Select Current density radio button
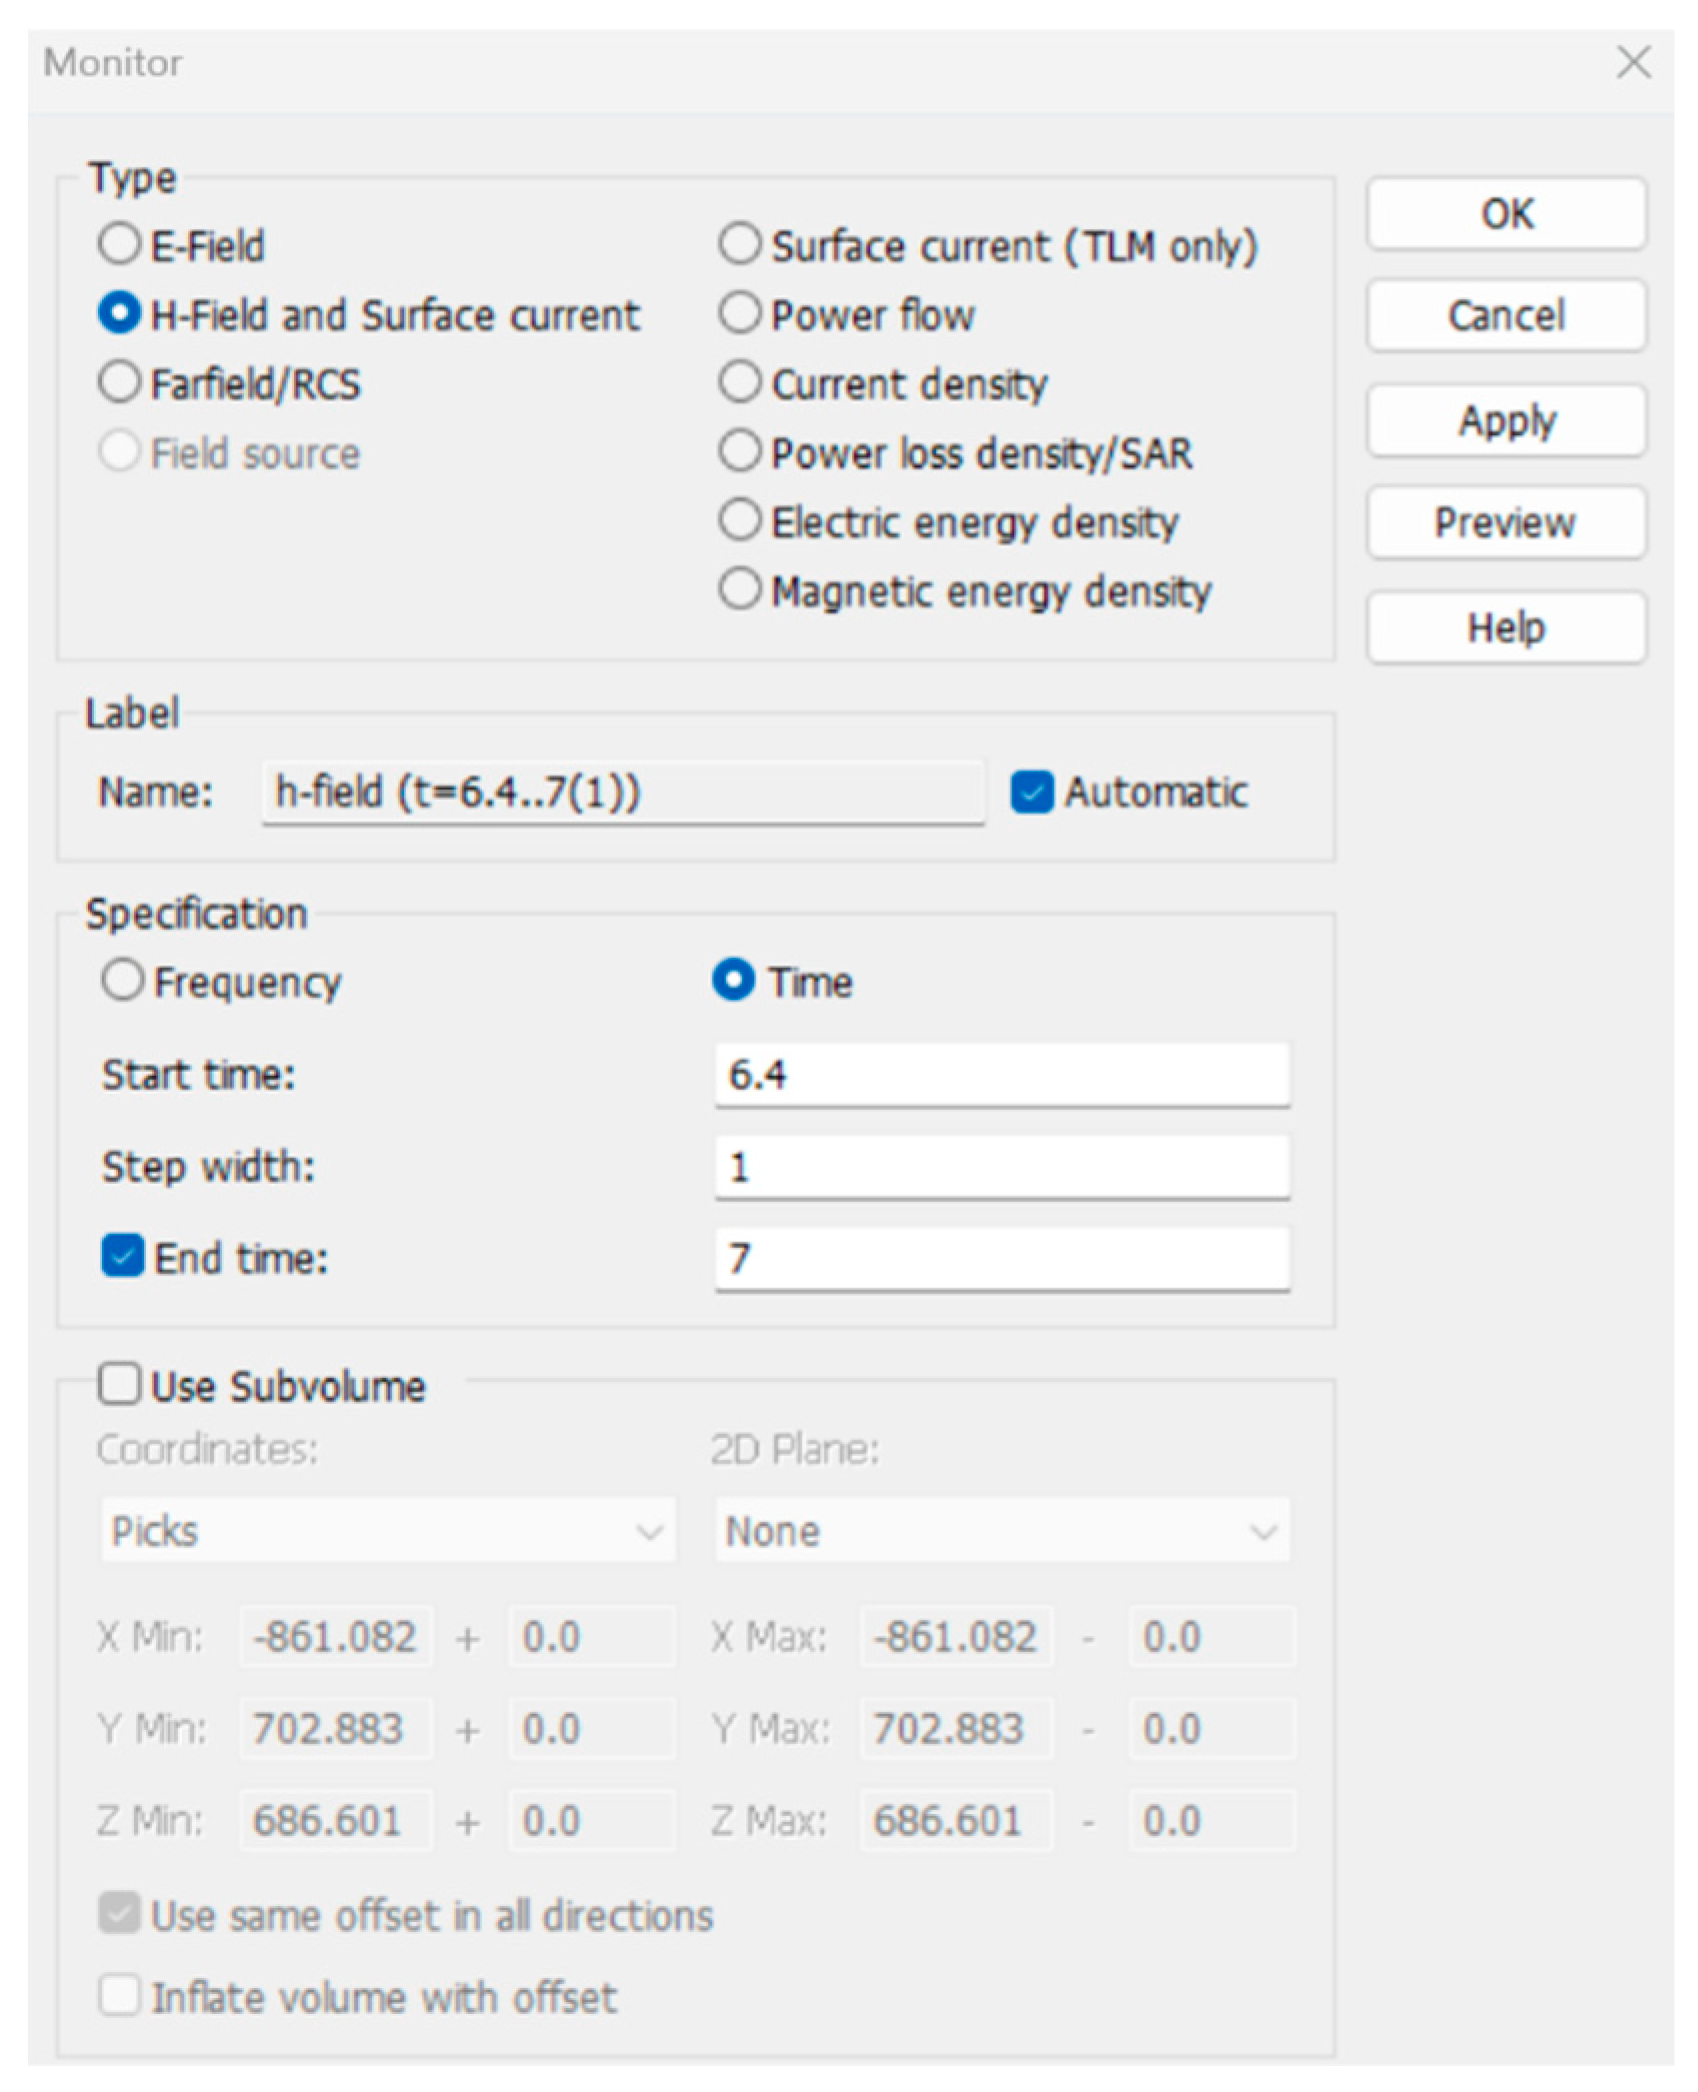The width and height of the screenshot is (1698, 2092). click(x=739, y=383)
